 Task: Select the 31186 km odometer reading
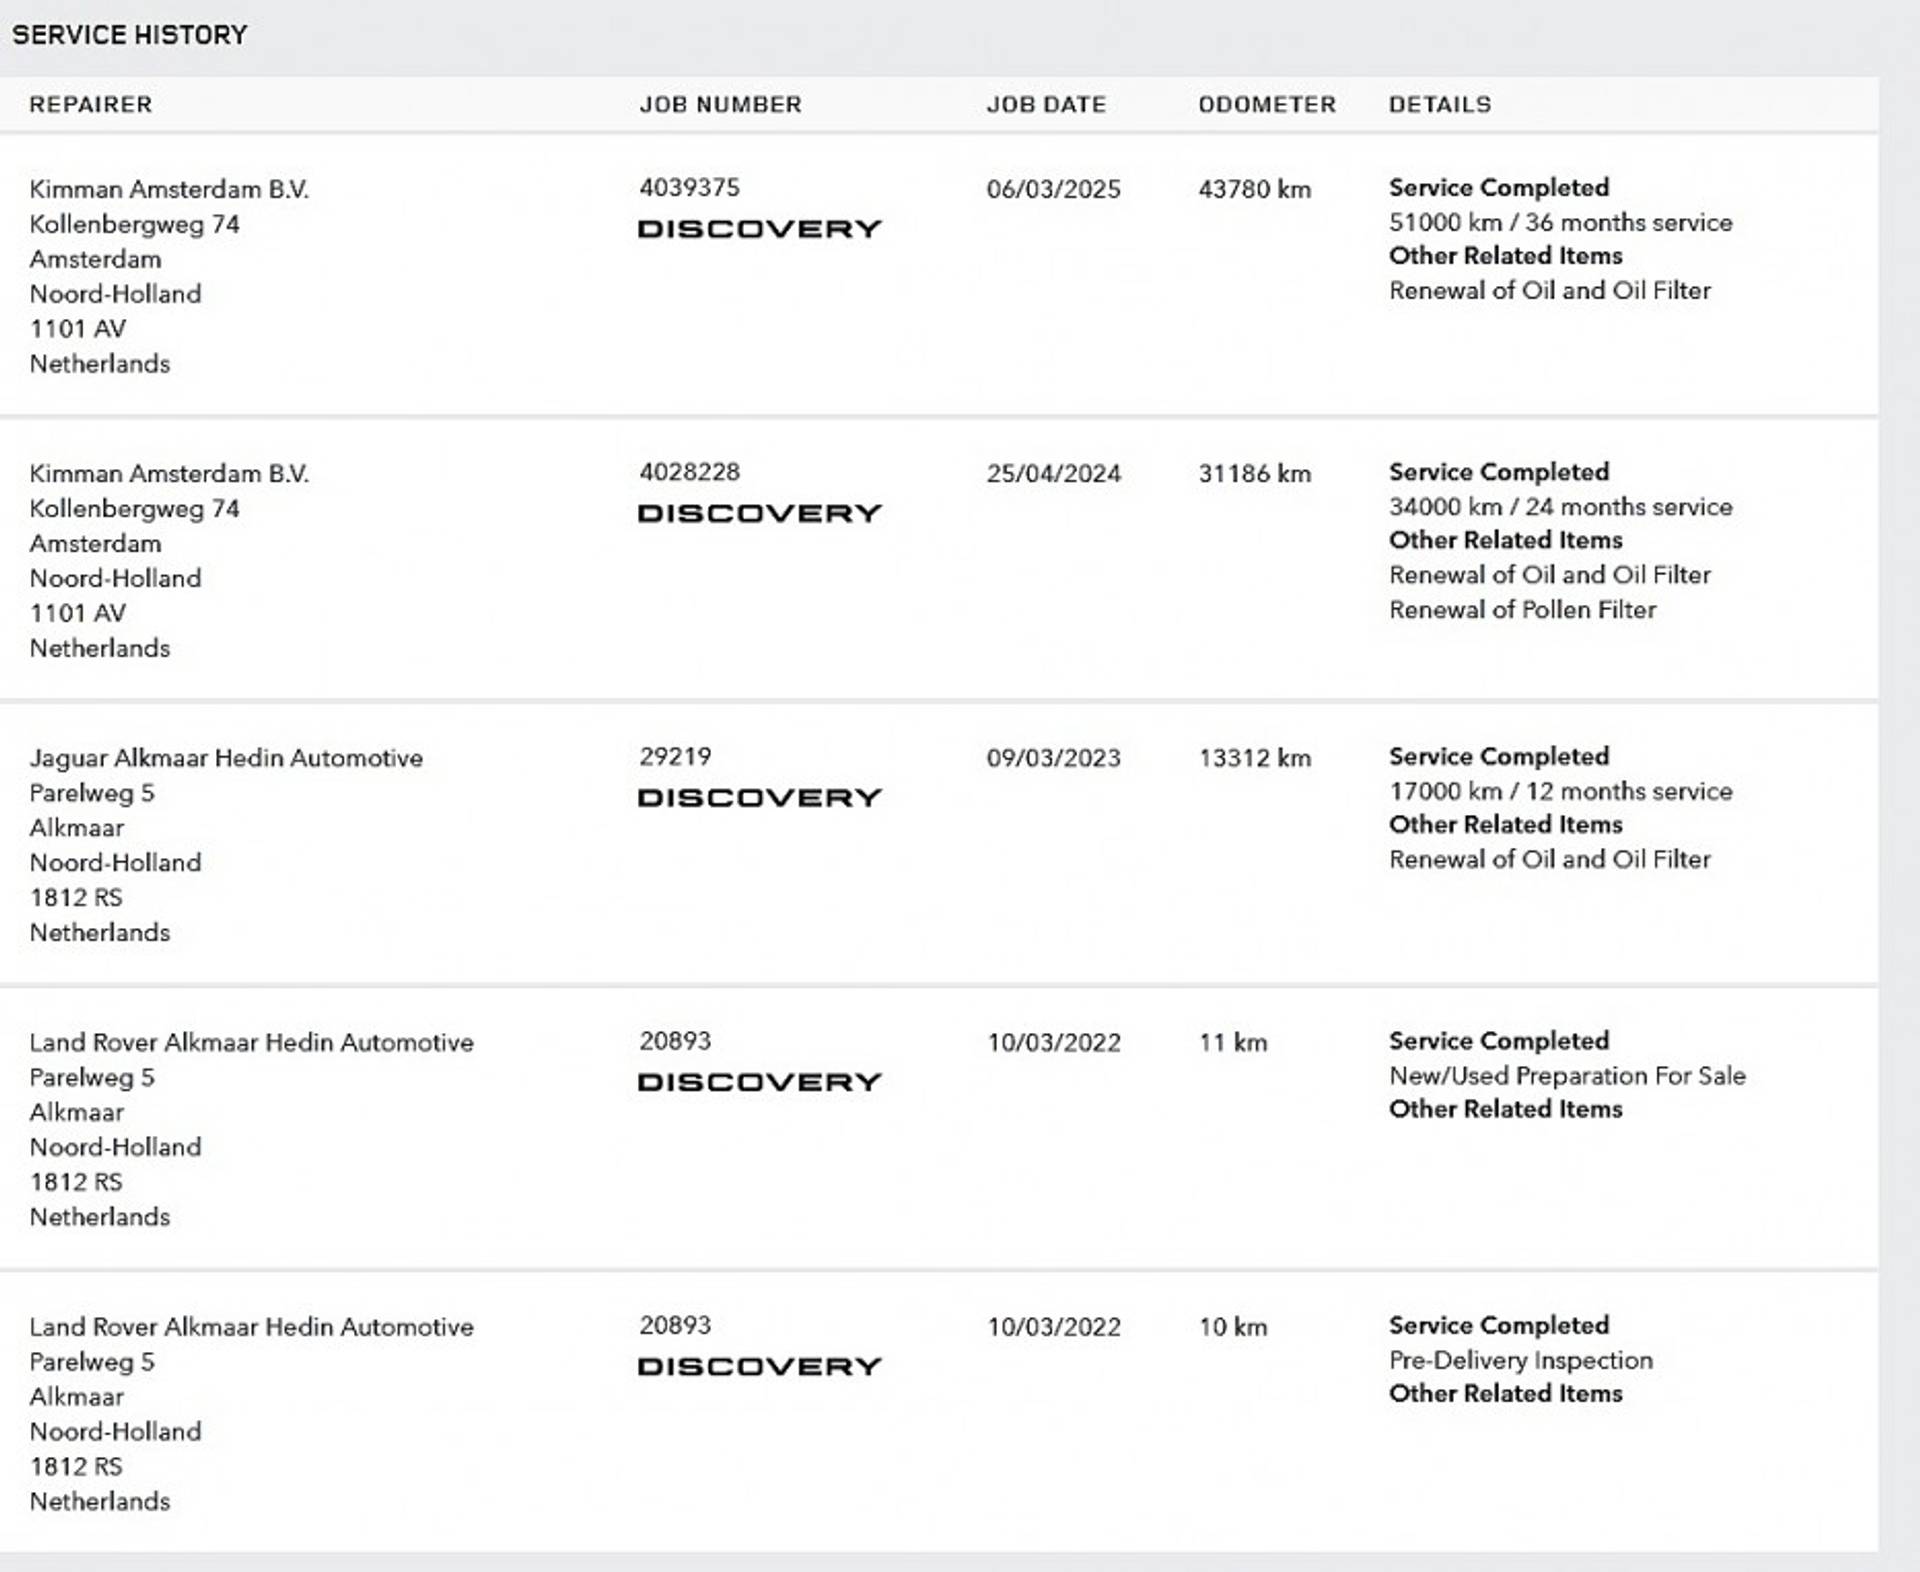[x=1254, y=473]
